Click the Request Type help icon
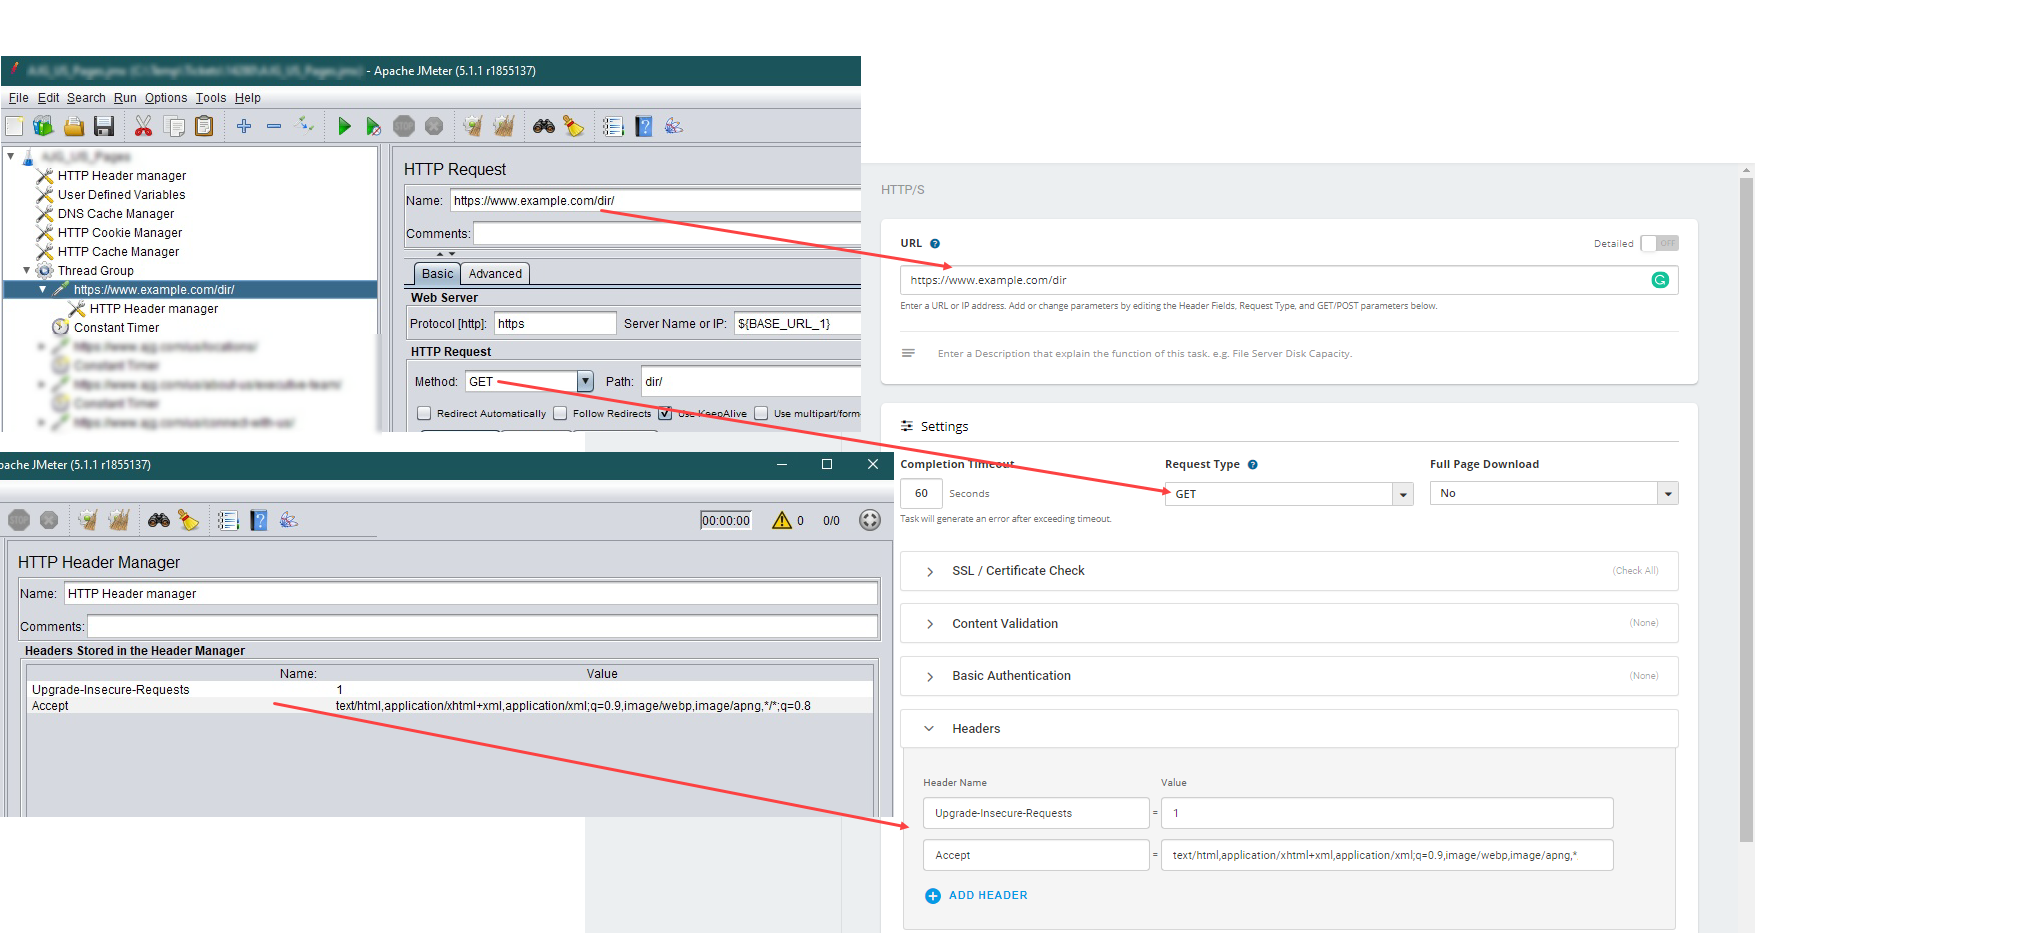 (x=1253, y=464)
